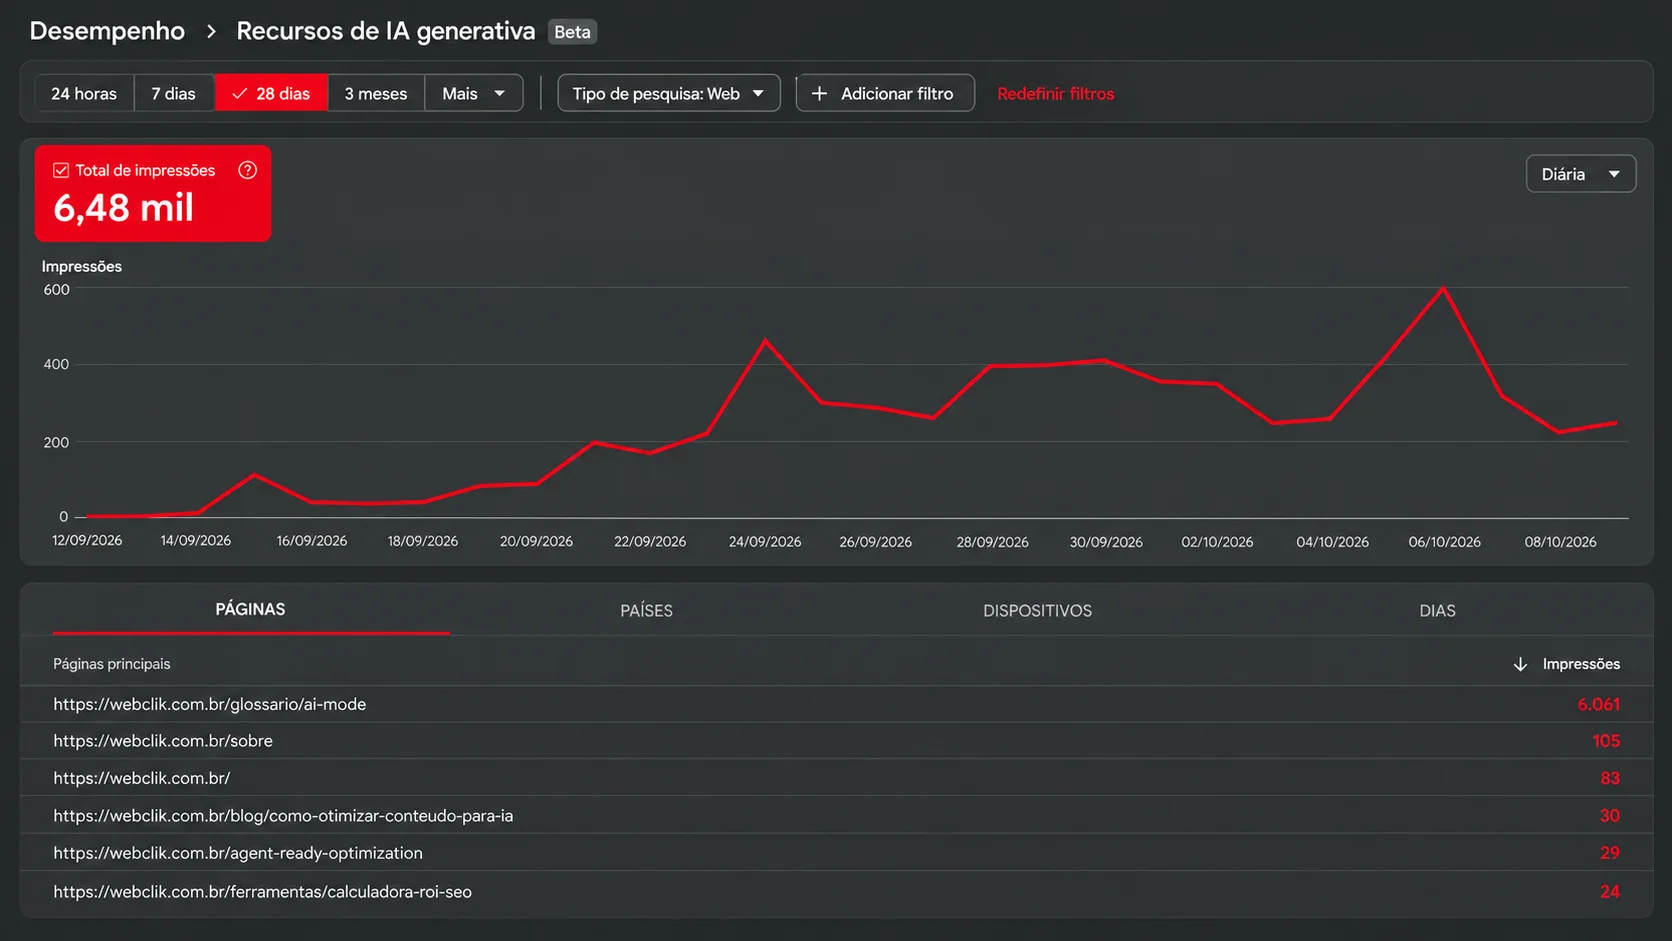Click the plus icon in Adicionar filtro

click(x=819, y=93)
